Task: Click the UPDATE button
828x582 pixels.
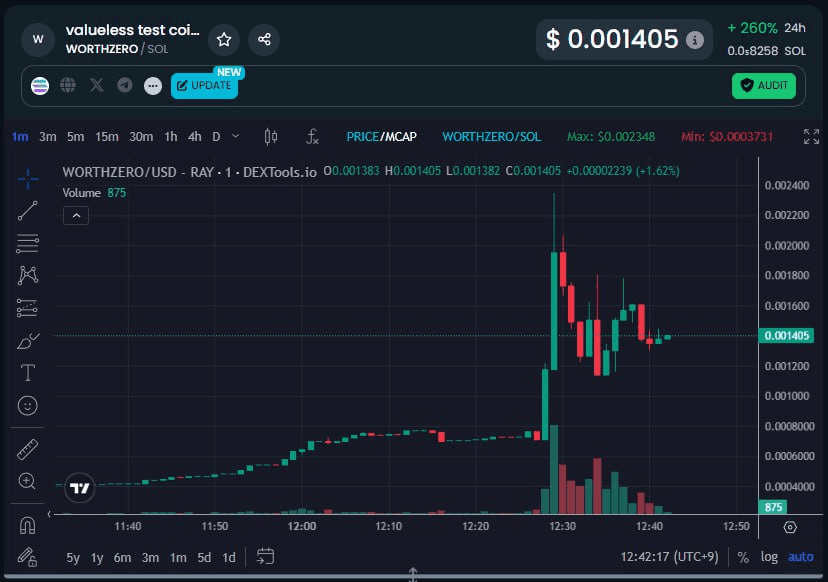Action: [204, 86]
